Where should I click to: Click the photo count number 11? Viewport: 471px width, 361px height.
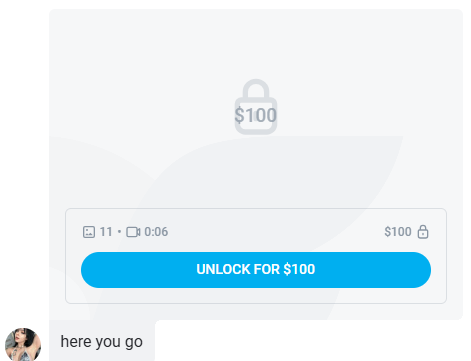106,232
